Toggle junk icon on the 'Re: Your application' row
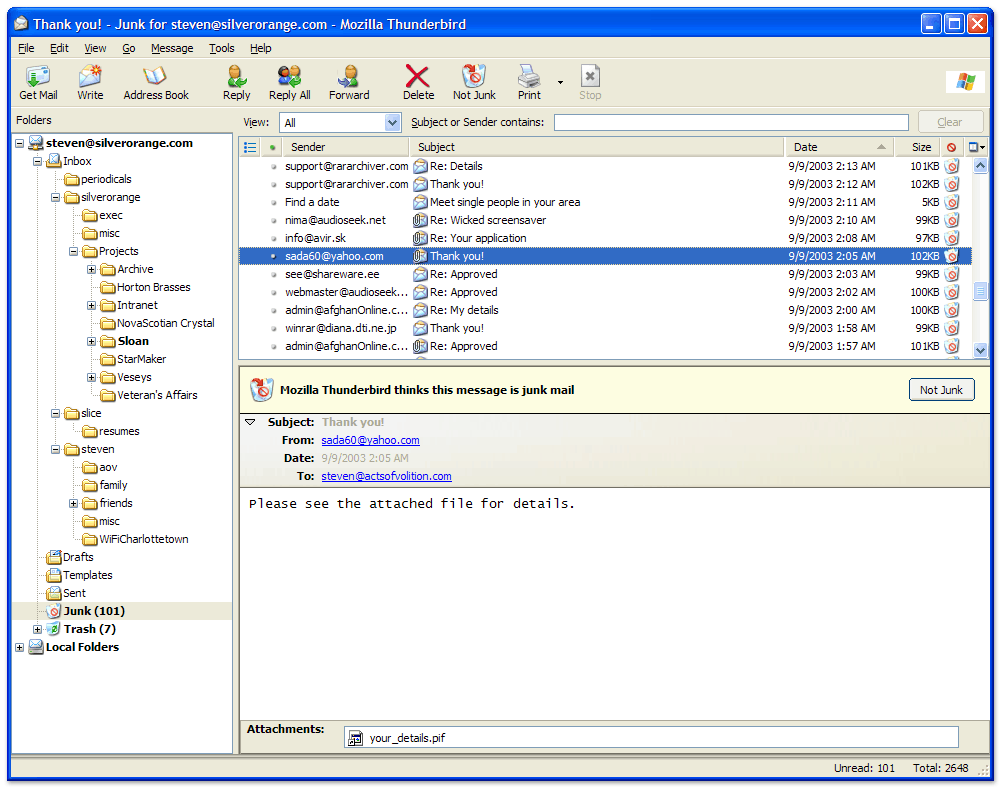1007x794 pixels. tap(952, 238)
